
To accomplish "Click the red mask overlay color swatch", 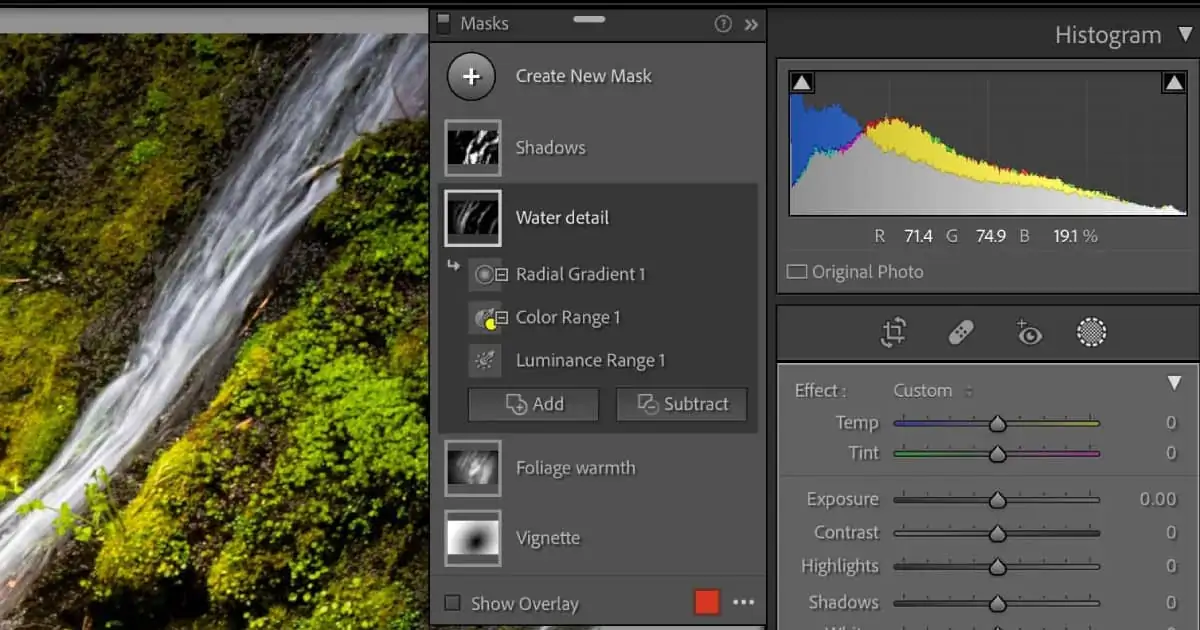I will coord(708,602).
